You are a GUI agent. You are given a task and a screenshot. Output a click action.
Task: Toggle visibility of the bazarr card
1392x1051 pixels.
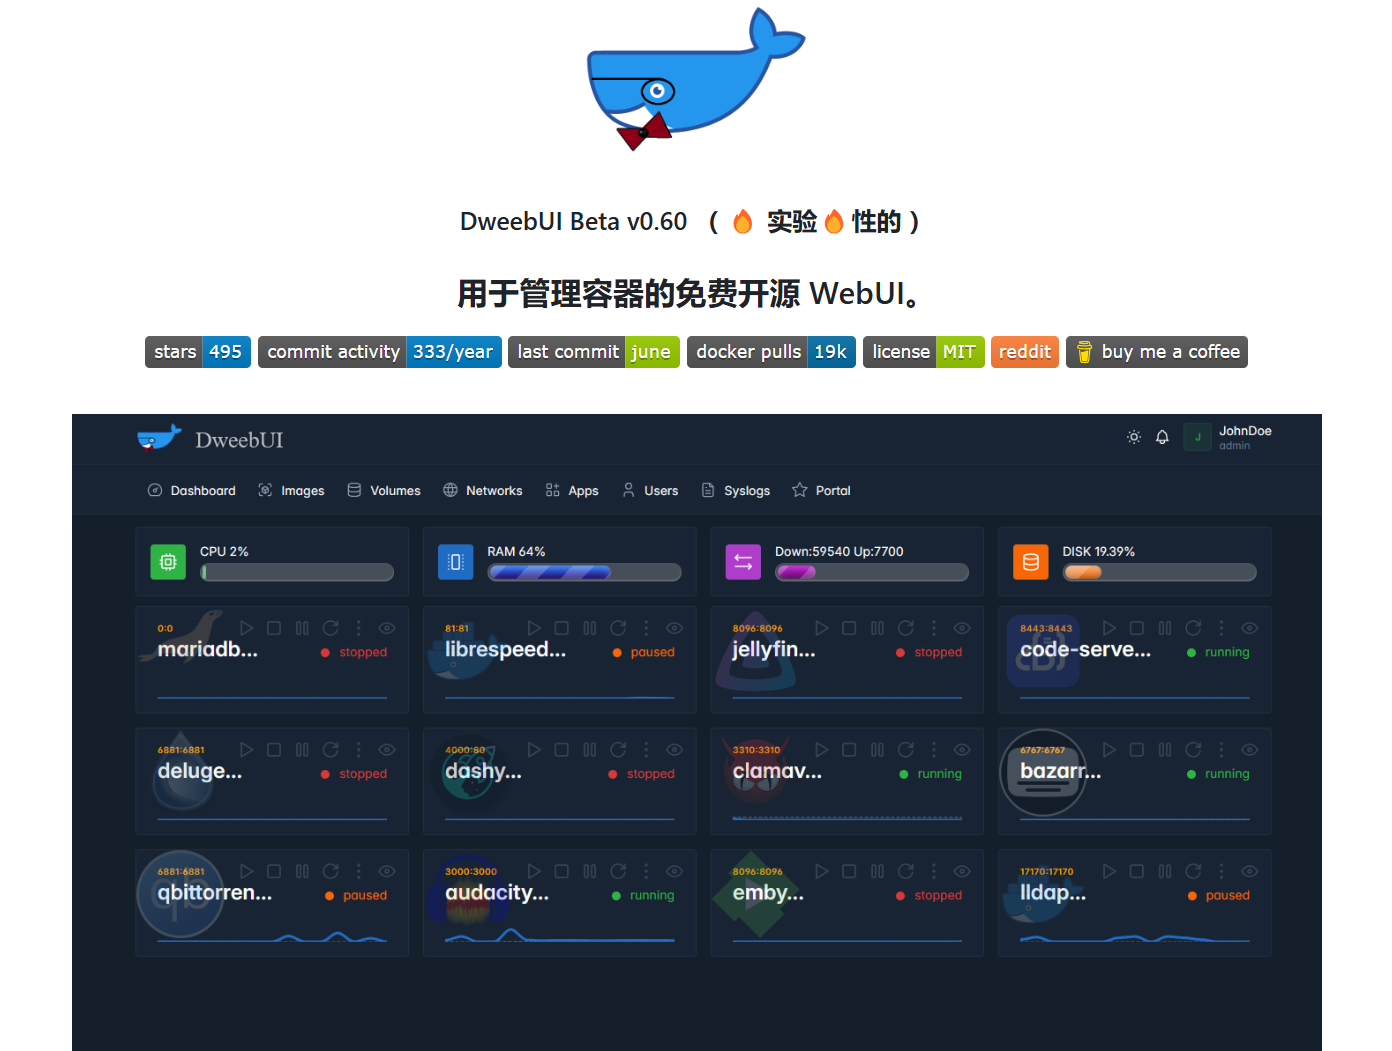point(1250,750)
